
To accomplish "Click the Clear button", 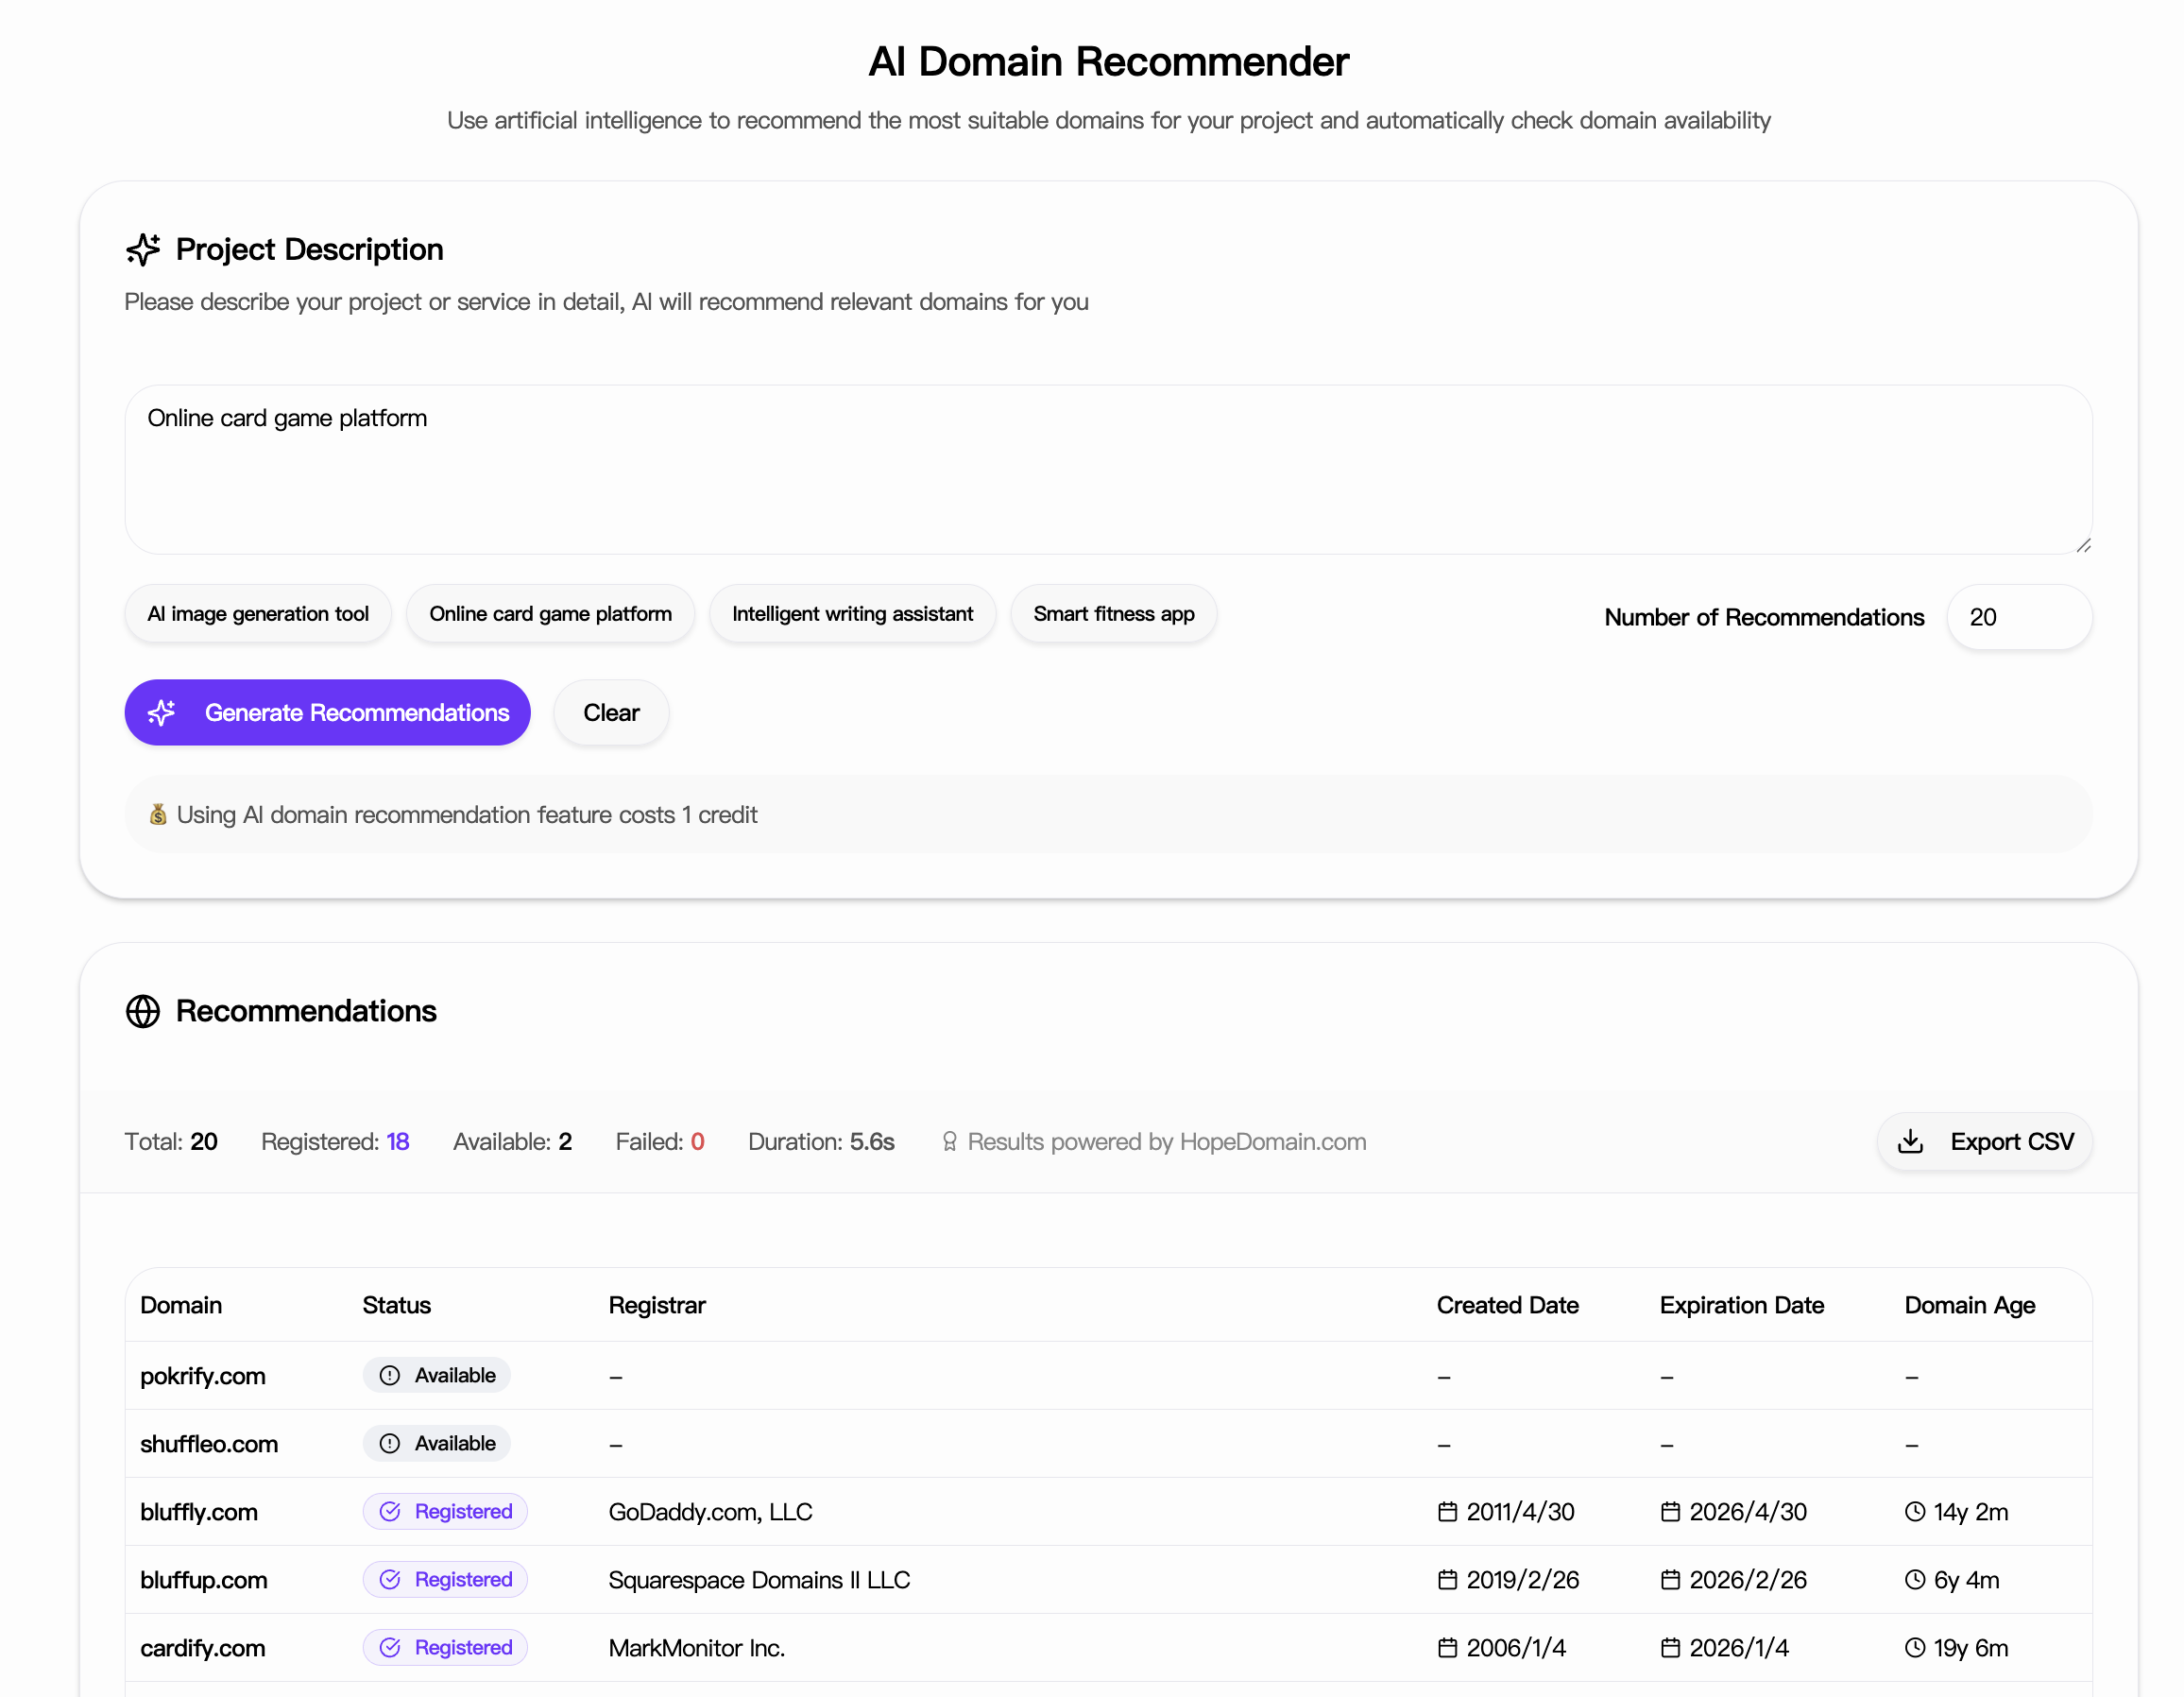I will point(611,712).
